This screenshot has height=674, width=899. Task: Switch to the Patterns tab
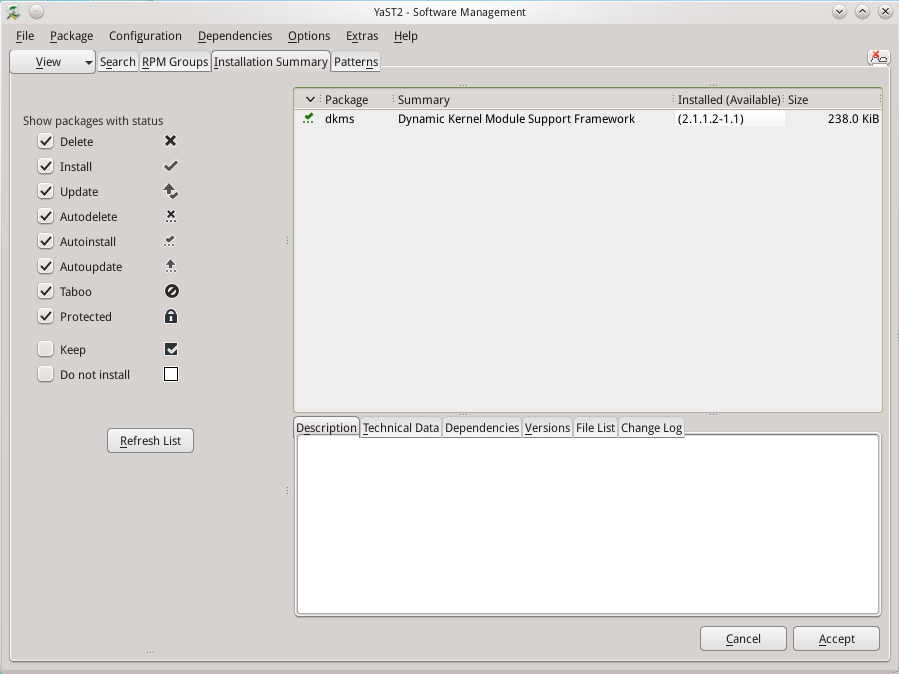click(x=356, y=62)
